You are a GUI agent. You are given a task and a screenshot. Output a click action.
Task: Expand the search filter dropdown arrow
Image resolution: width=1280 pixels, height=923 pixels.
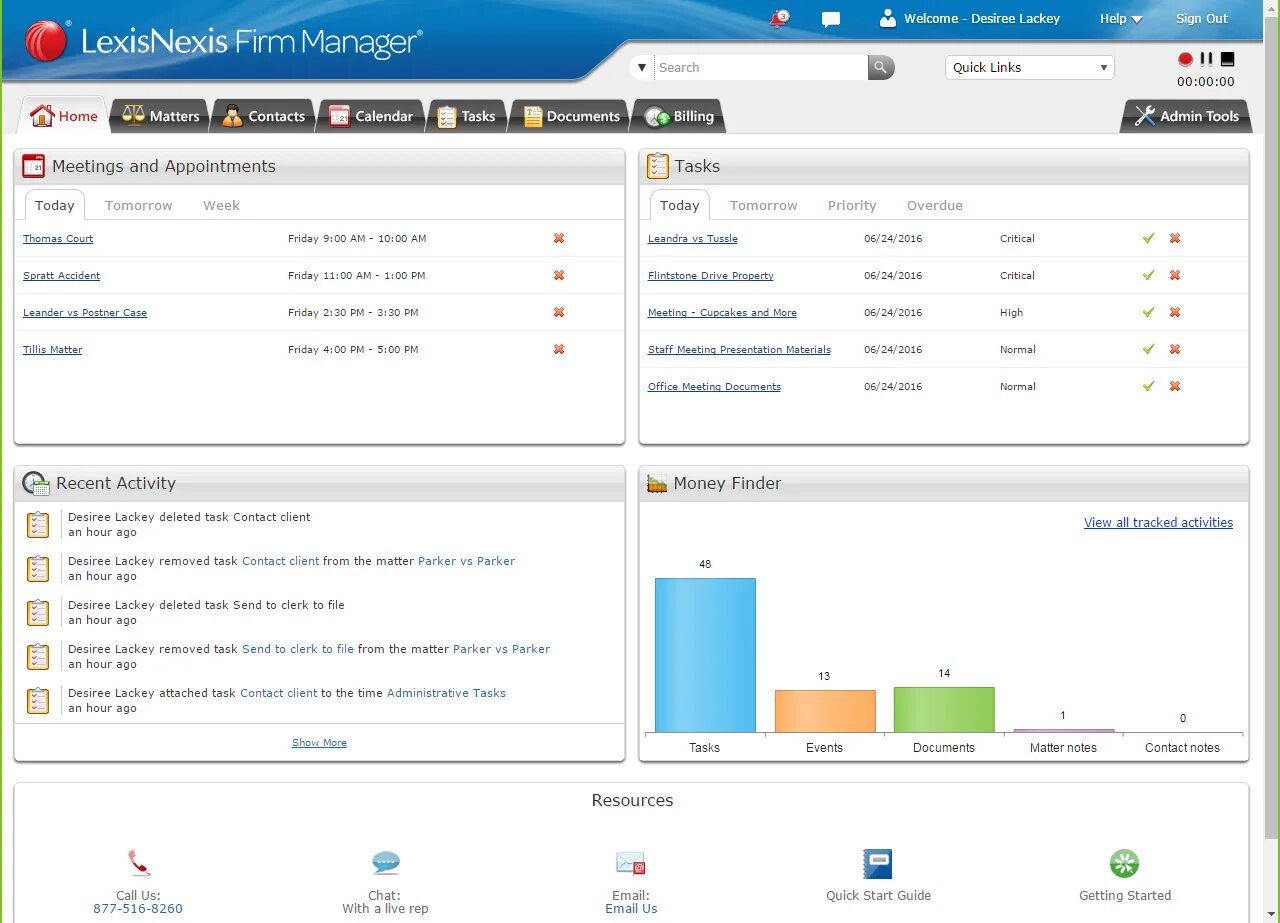(642, 67)
